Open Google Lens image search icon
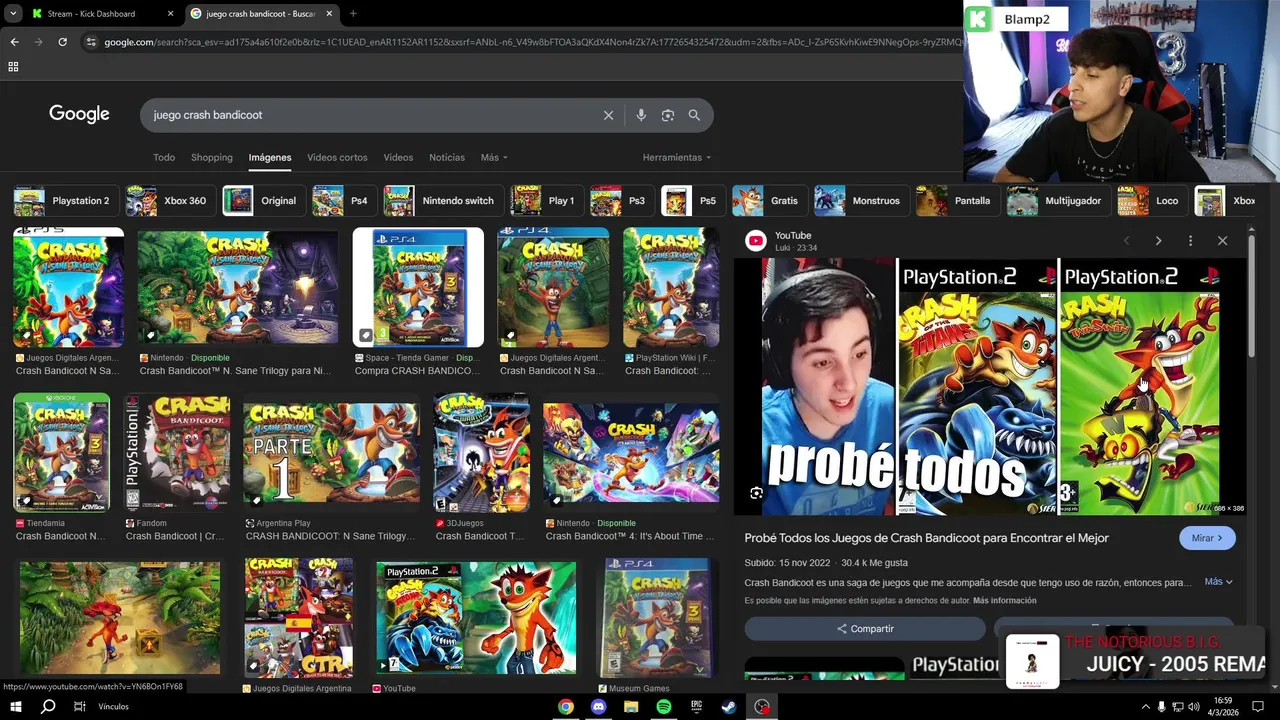 coord(668,115)
